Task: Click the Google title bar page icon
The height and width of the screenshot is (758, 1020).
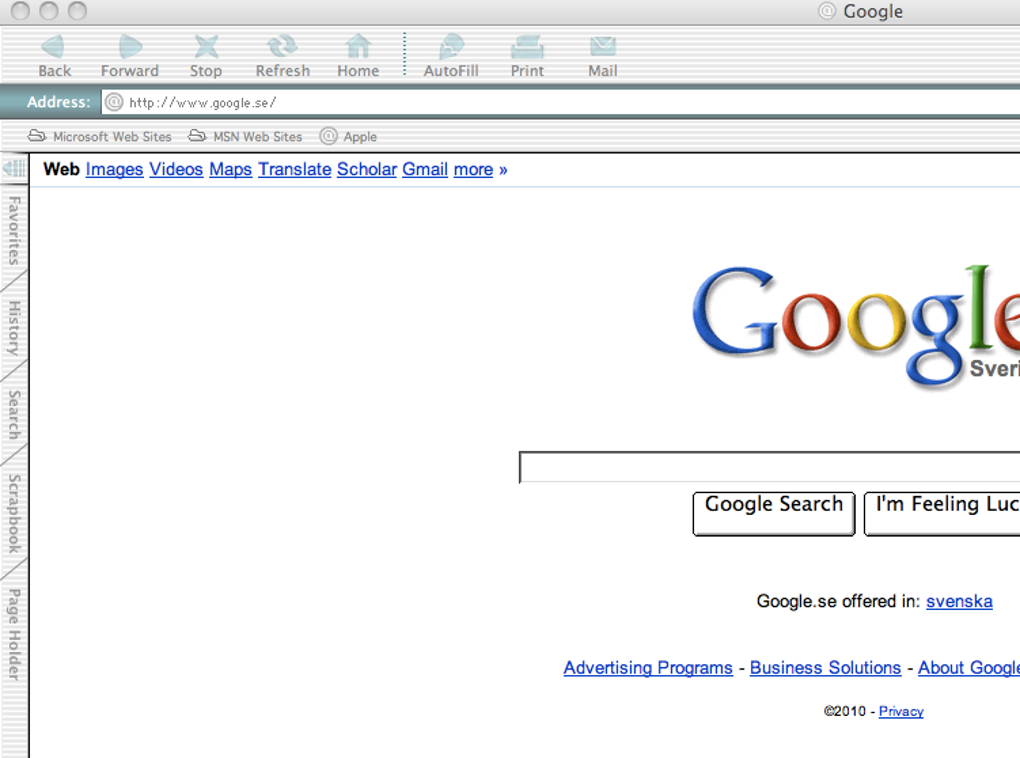Action: point(827,11)
